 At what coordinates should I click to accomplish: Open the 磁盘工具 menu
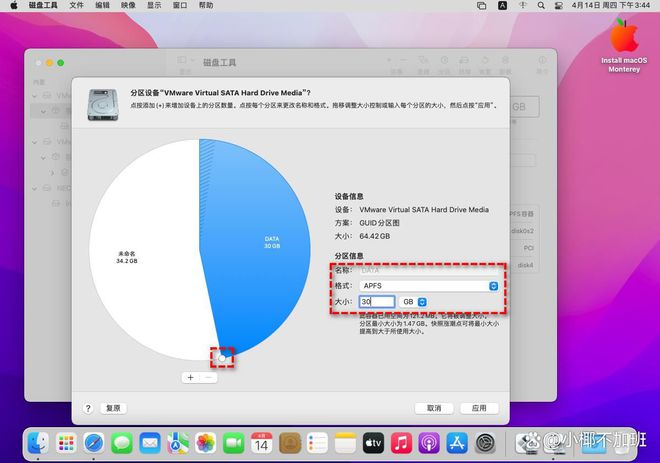[x=43, y=5]
